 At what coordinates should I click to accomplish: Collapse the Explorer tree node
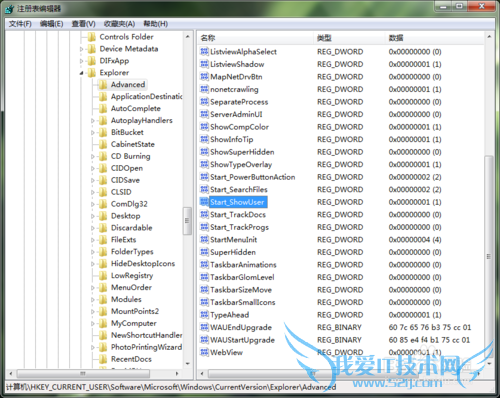pos(81,73)
